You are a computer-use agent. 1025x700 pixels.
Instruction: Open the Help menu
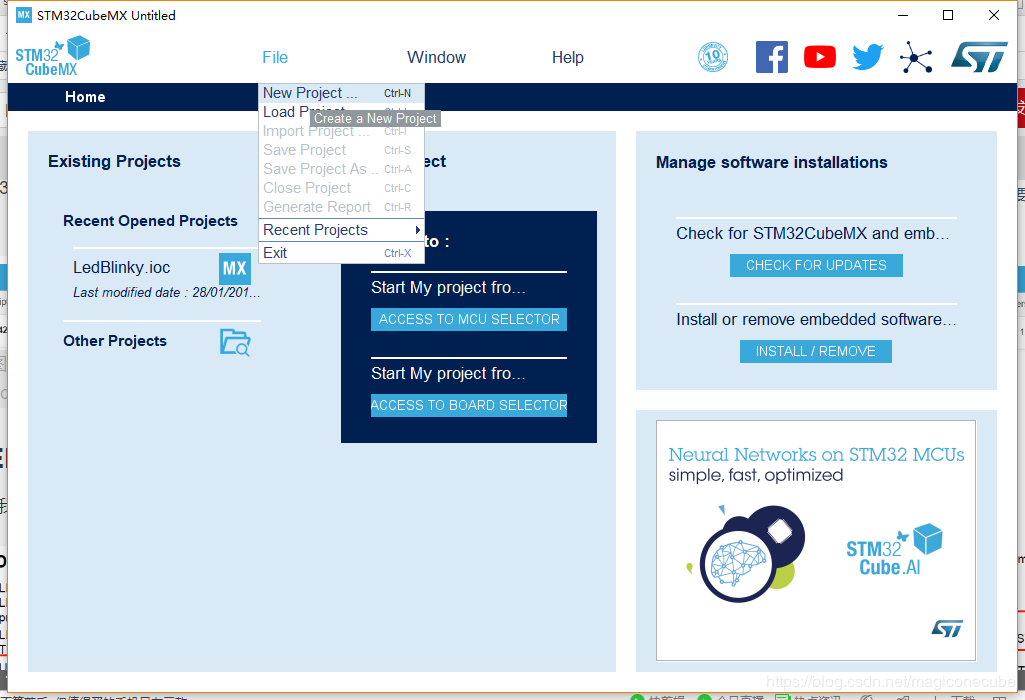(567, 58)
